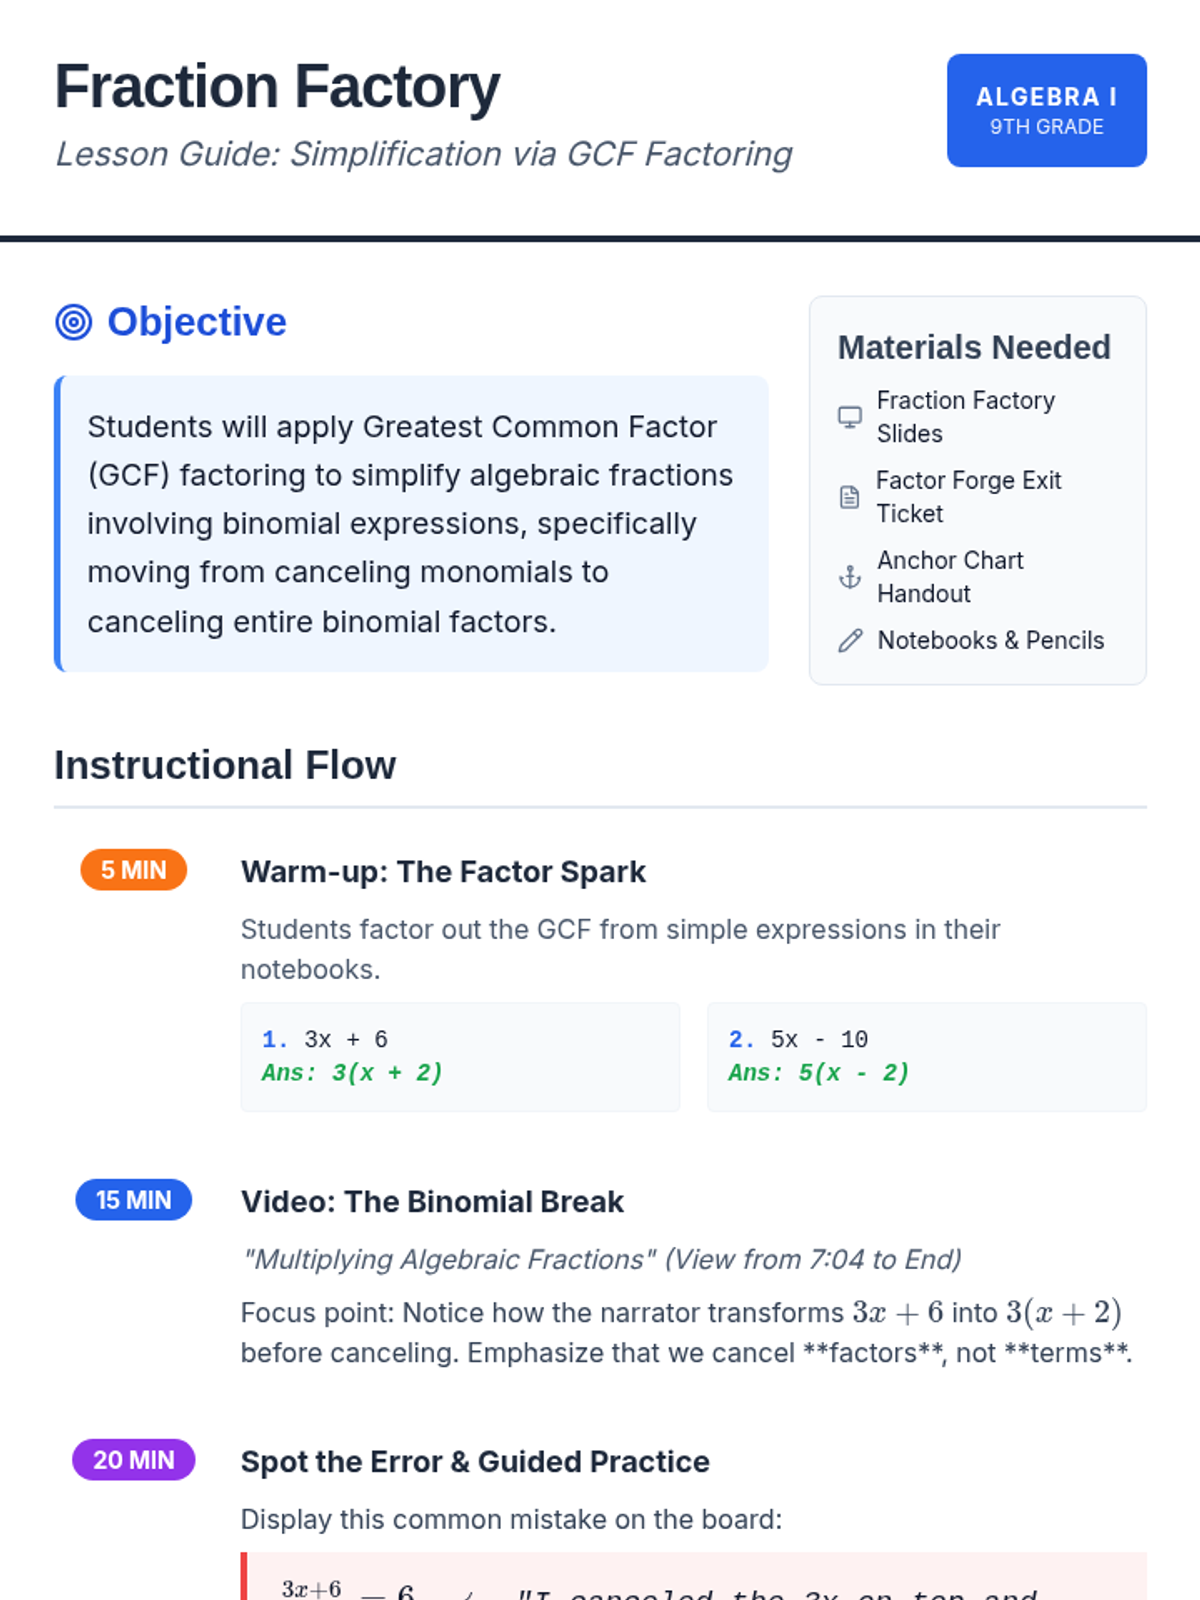Click the anchor icon next to Anchor Chart Handout
Image resolution: width=1200 pixels, height=1600 pixels.
(x=849, y=577)
